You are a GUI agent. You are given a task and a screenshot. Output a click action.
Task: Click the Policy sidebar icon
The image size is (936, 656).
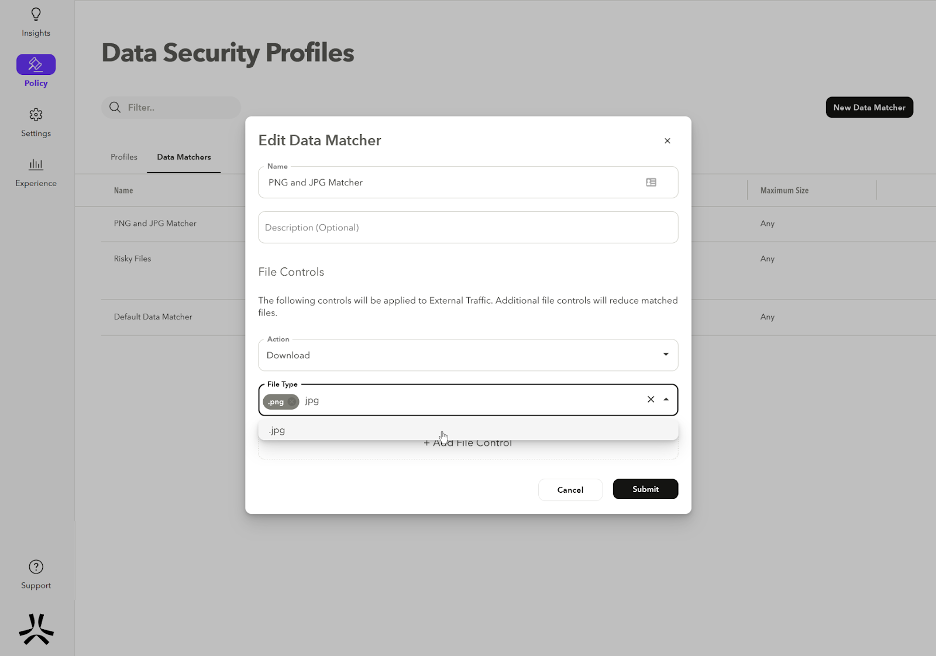(36, 65)
